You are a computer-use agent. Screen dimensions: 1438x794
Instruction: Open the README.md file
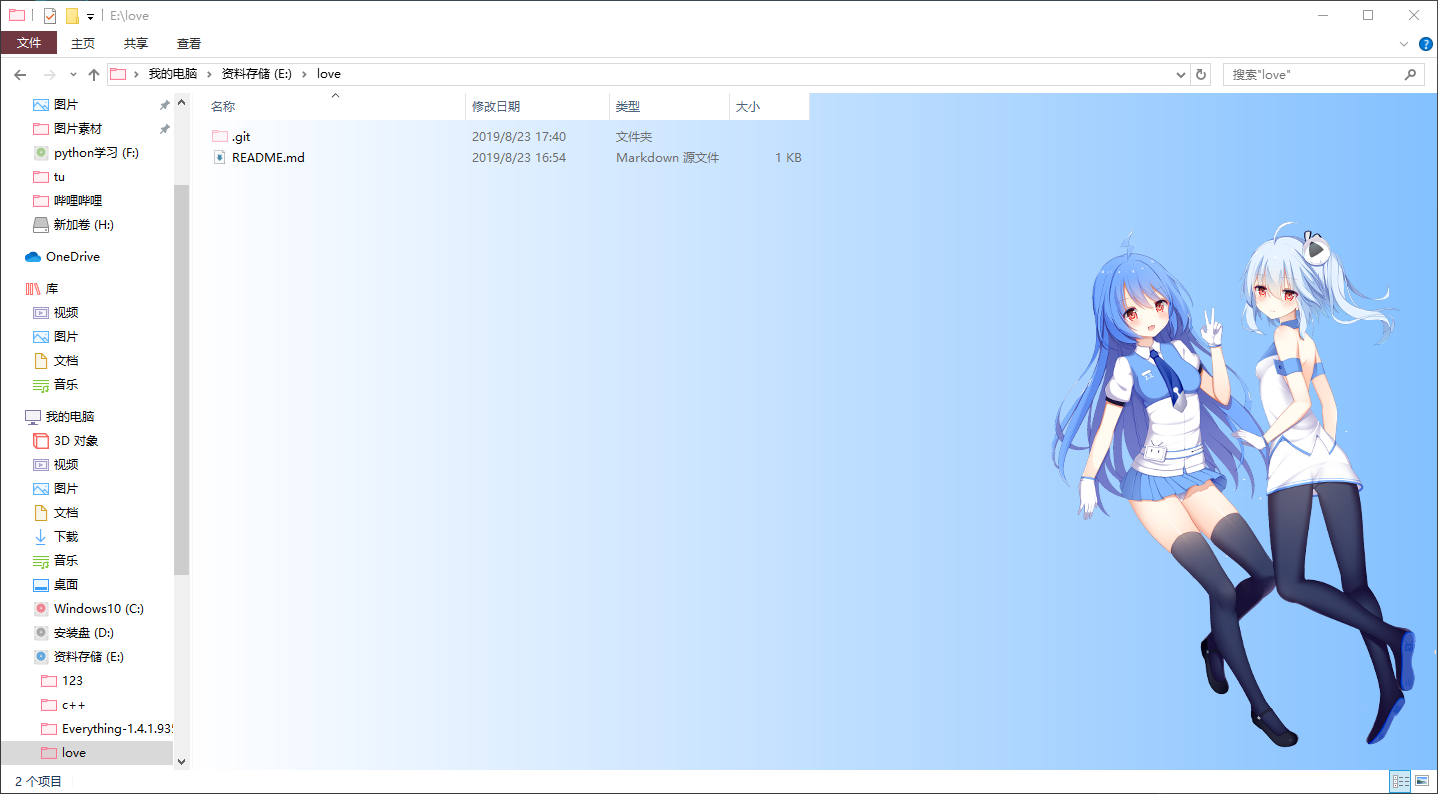pyautogui.click(x=268, y=158)
